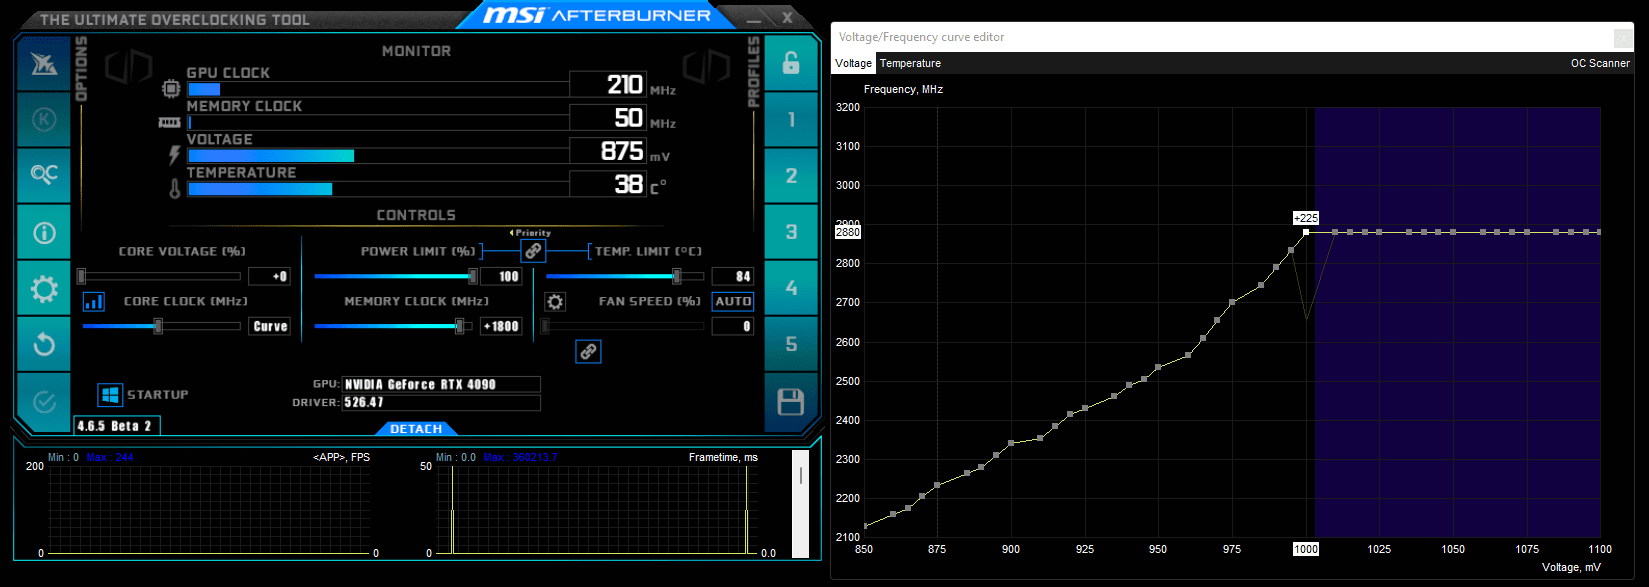
Task: Open curve editor via bars icon near Core Clock
Action: (x=93, y=301)
